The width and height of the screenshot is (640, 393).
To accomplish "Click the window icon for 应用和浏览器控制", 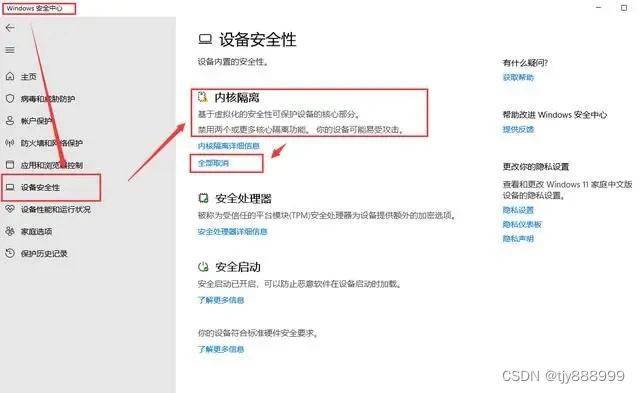I will pyautogui.click(x=10, y=165).
